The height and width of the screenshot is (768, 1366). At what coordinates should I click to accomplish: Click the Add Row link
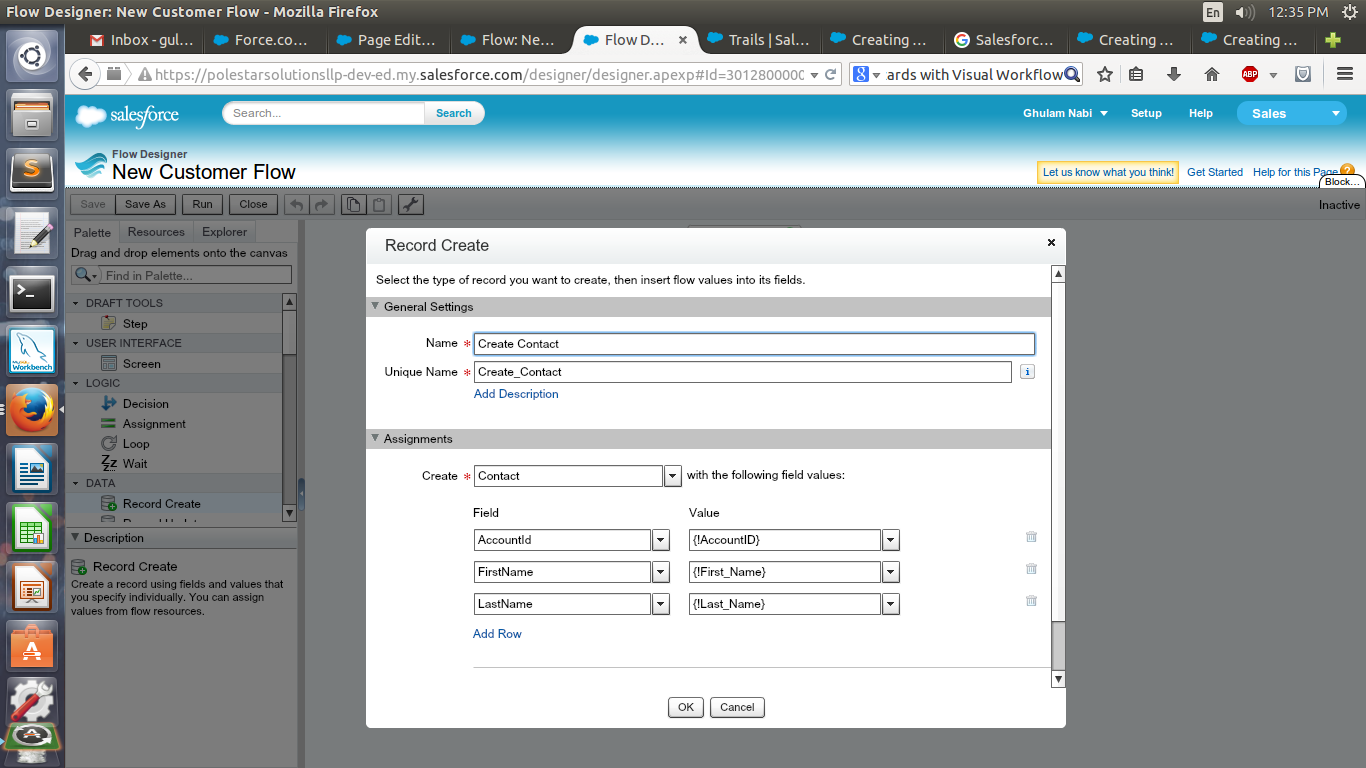497,634
